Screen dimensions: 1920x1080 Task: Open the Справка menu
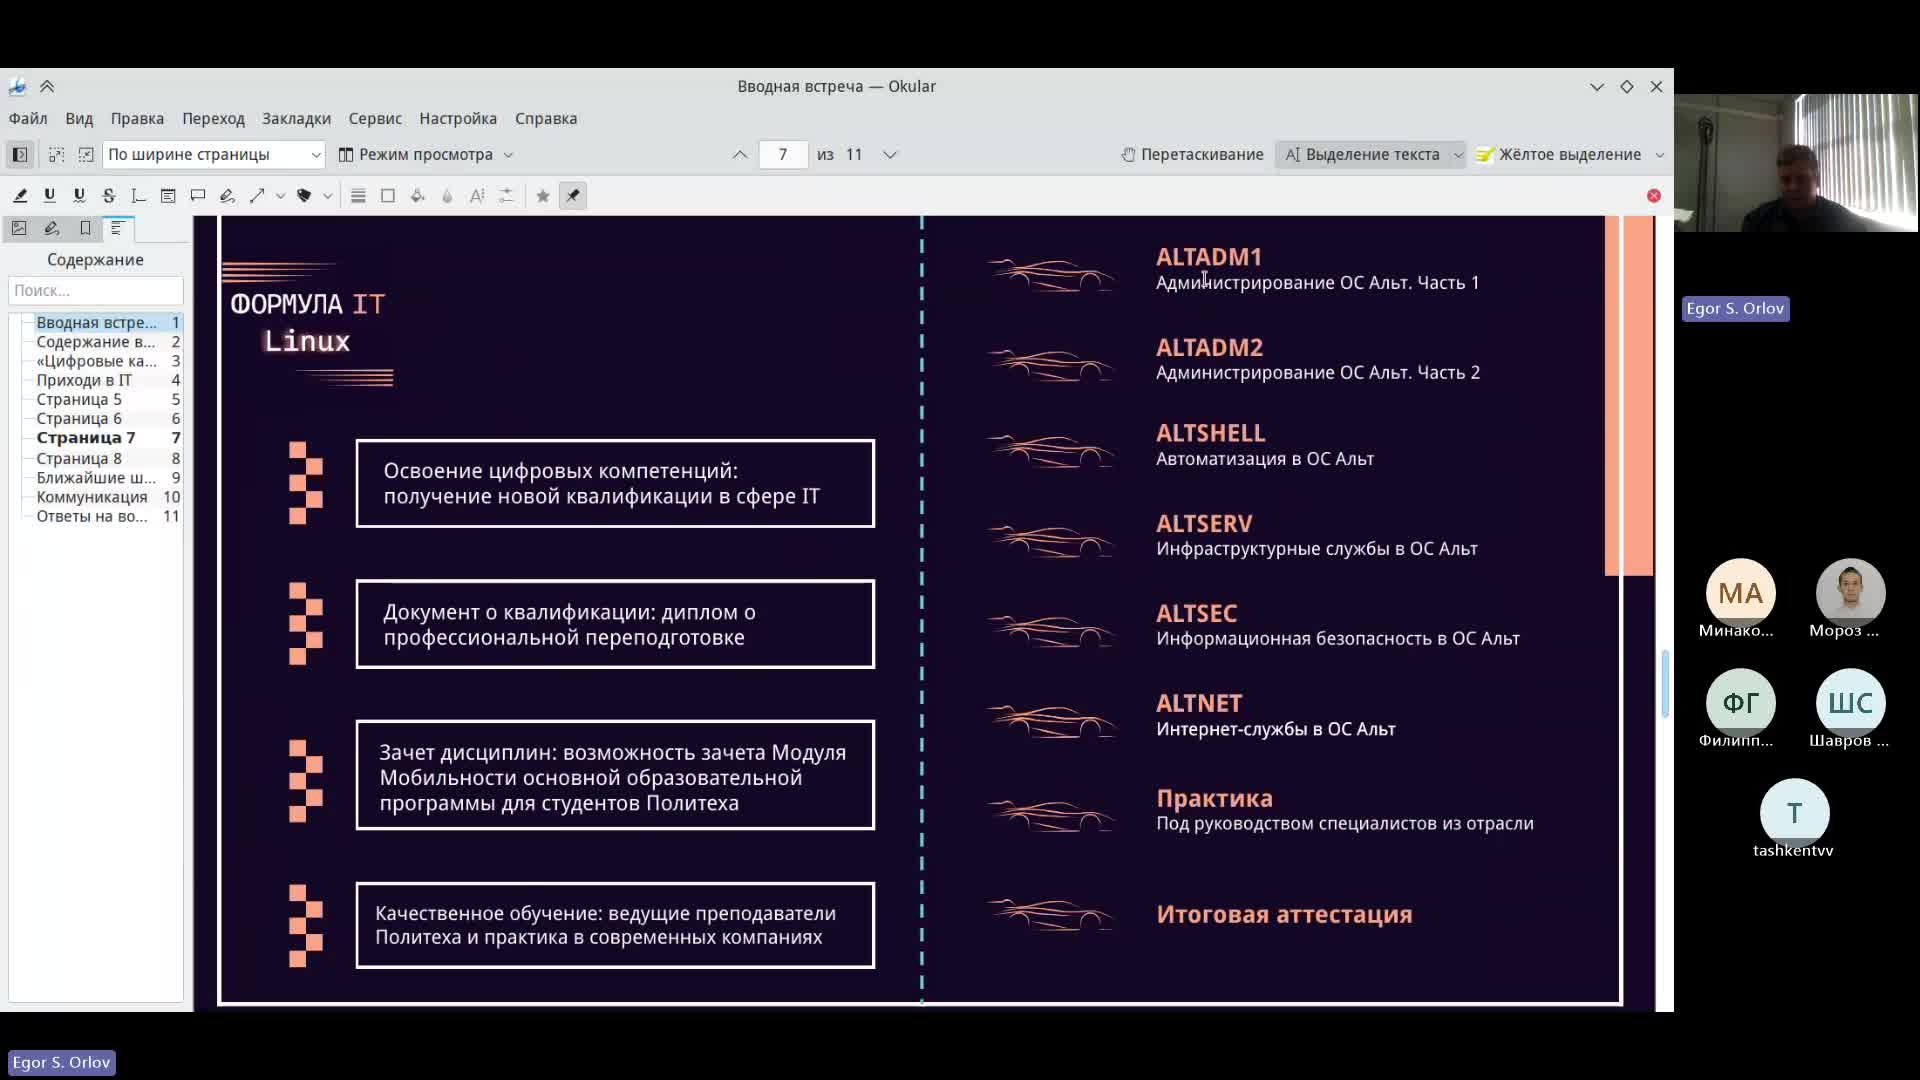[546, 118]
